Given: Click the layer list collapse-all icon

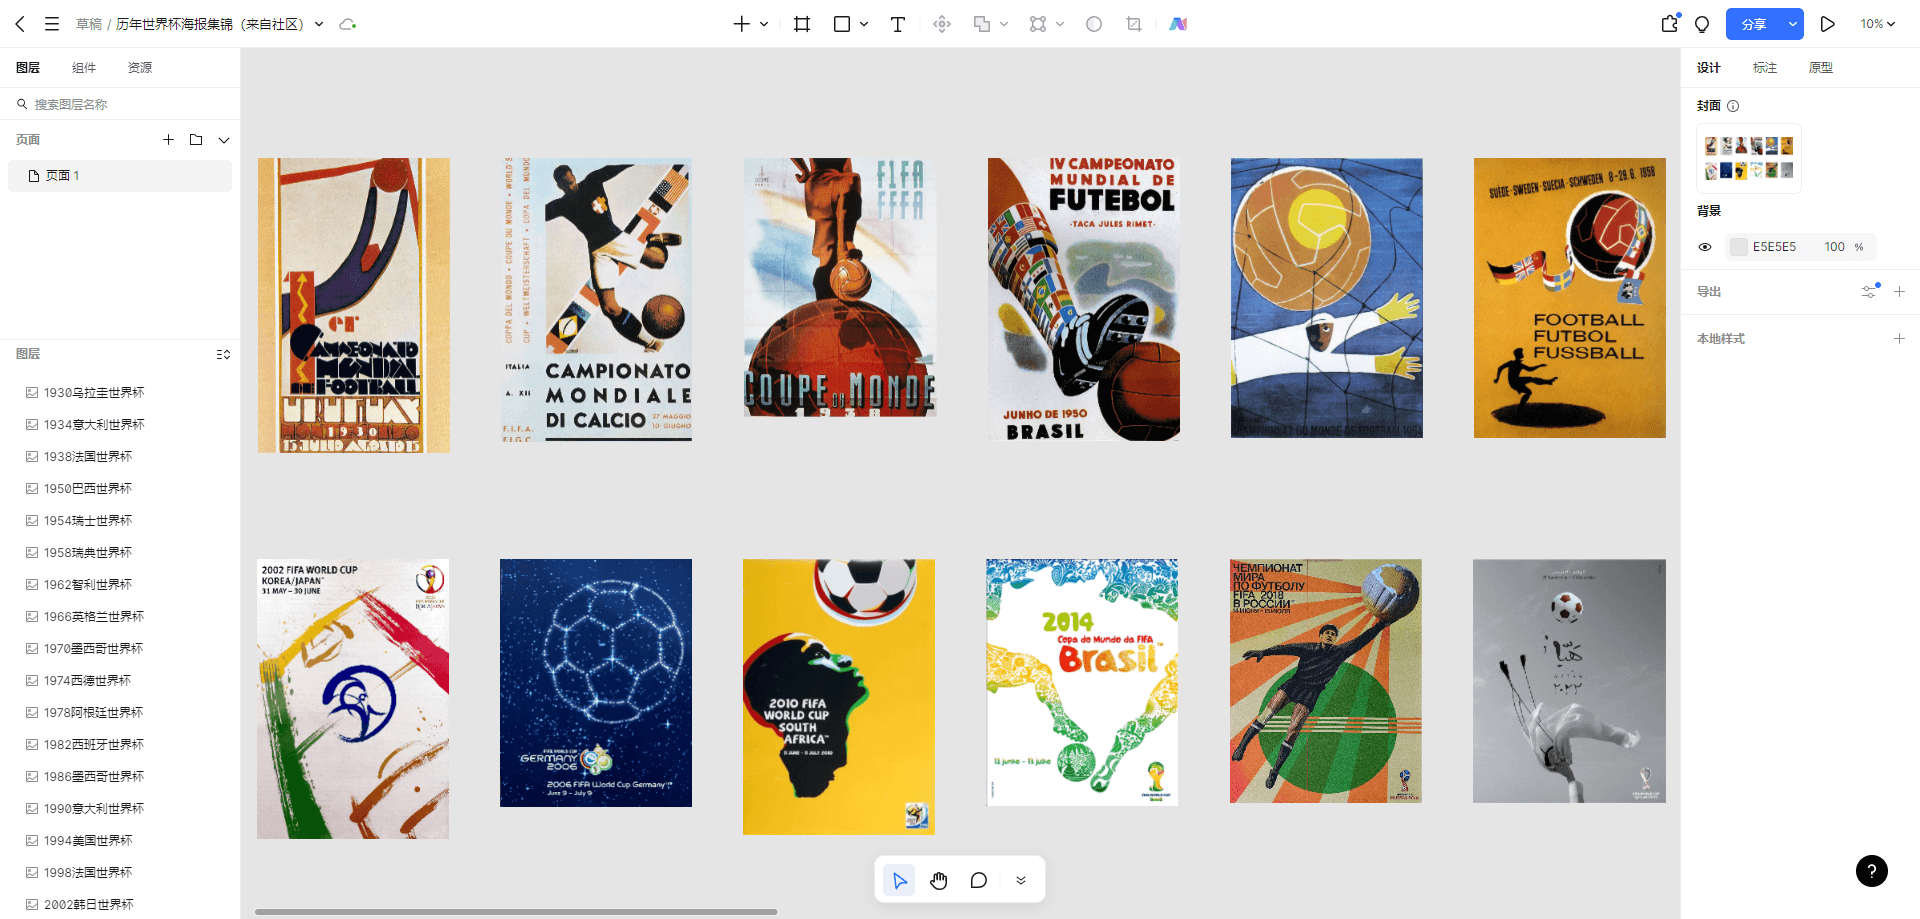Looking at the screenshot, I should 223,354.
